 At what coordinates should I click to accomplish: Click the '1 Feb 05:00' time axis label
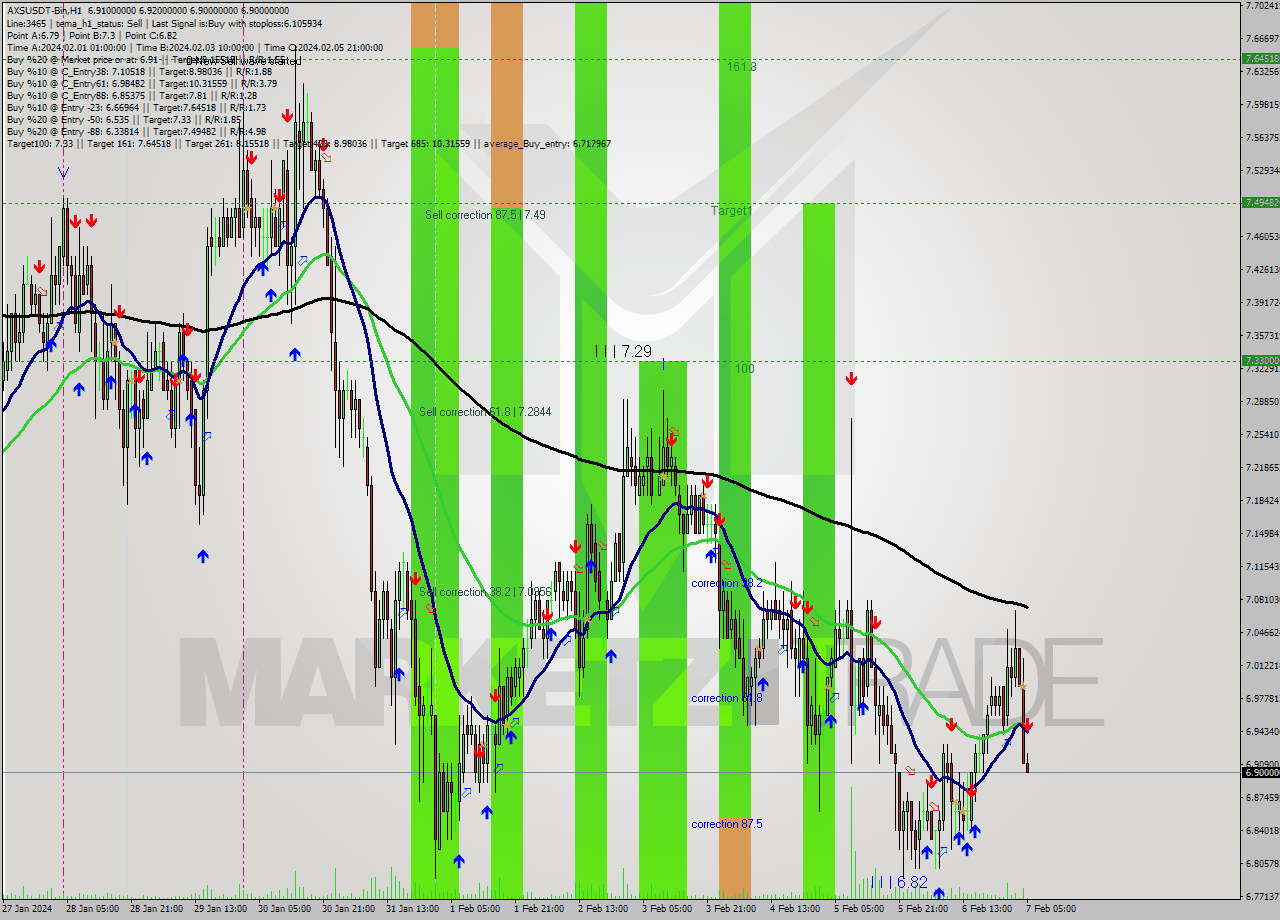(x=476, y=909)
